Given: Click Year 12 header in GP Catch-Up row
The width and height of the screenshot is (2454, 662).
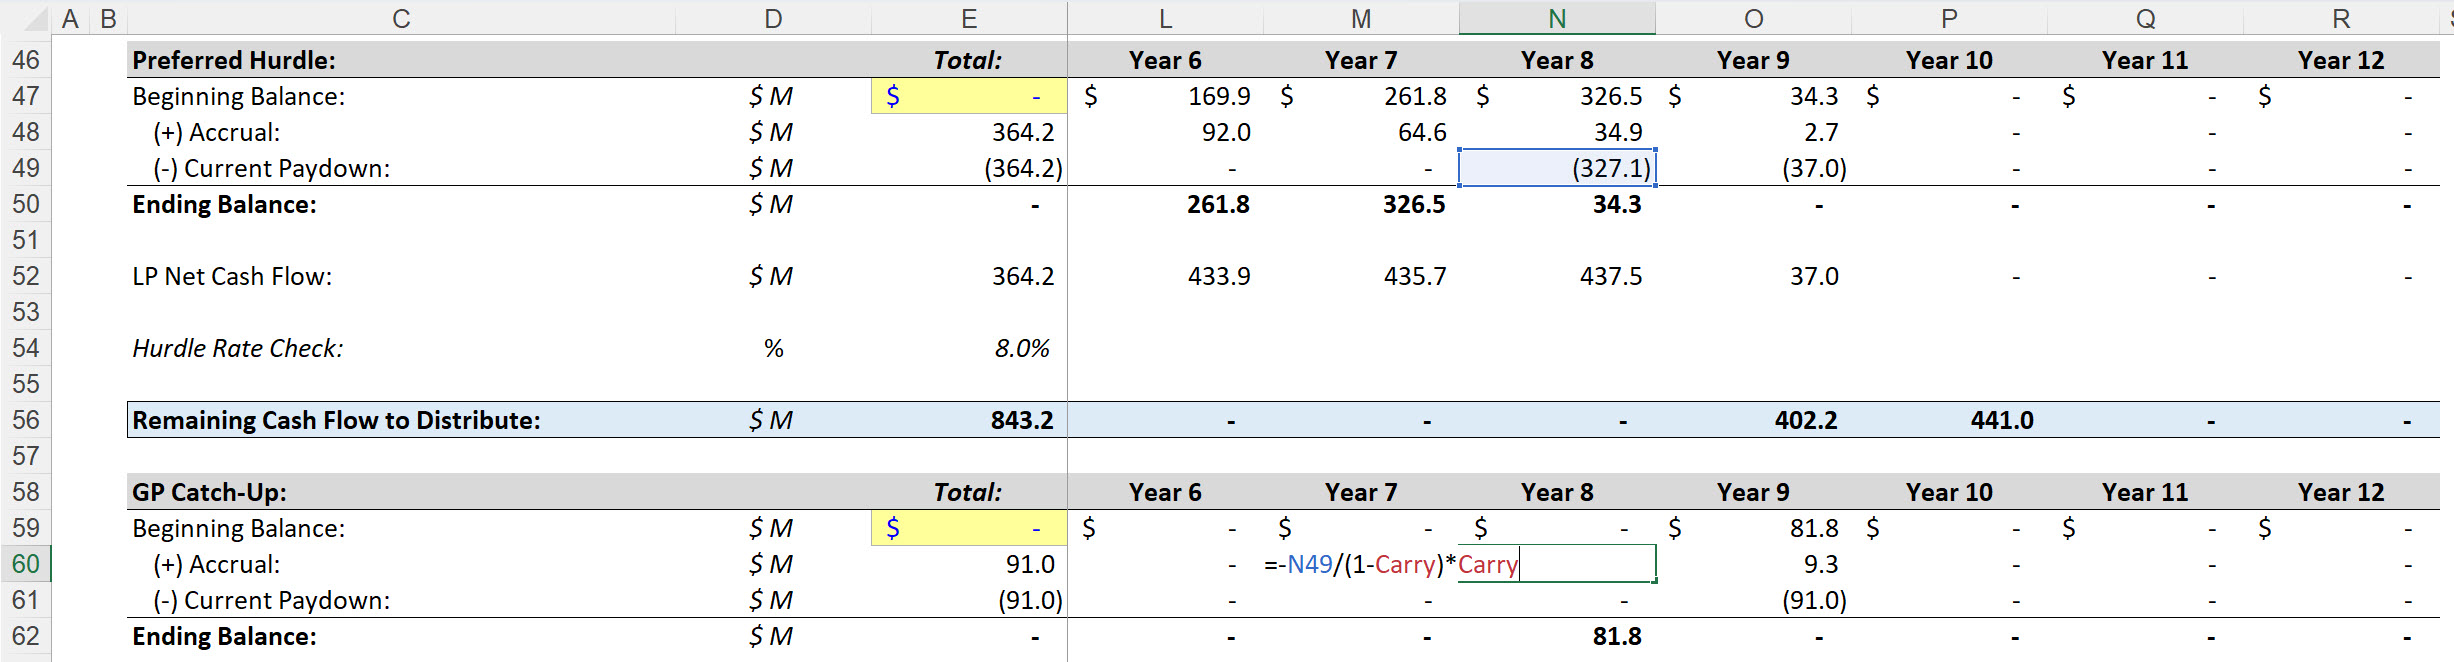Looking at the screenshot, I should pyautogui.click(x=2341, y=492).
